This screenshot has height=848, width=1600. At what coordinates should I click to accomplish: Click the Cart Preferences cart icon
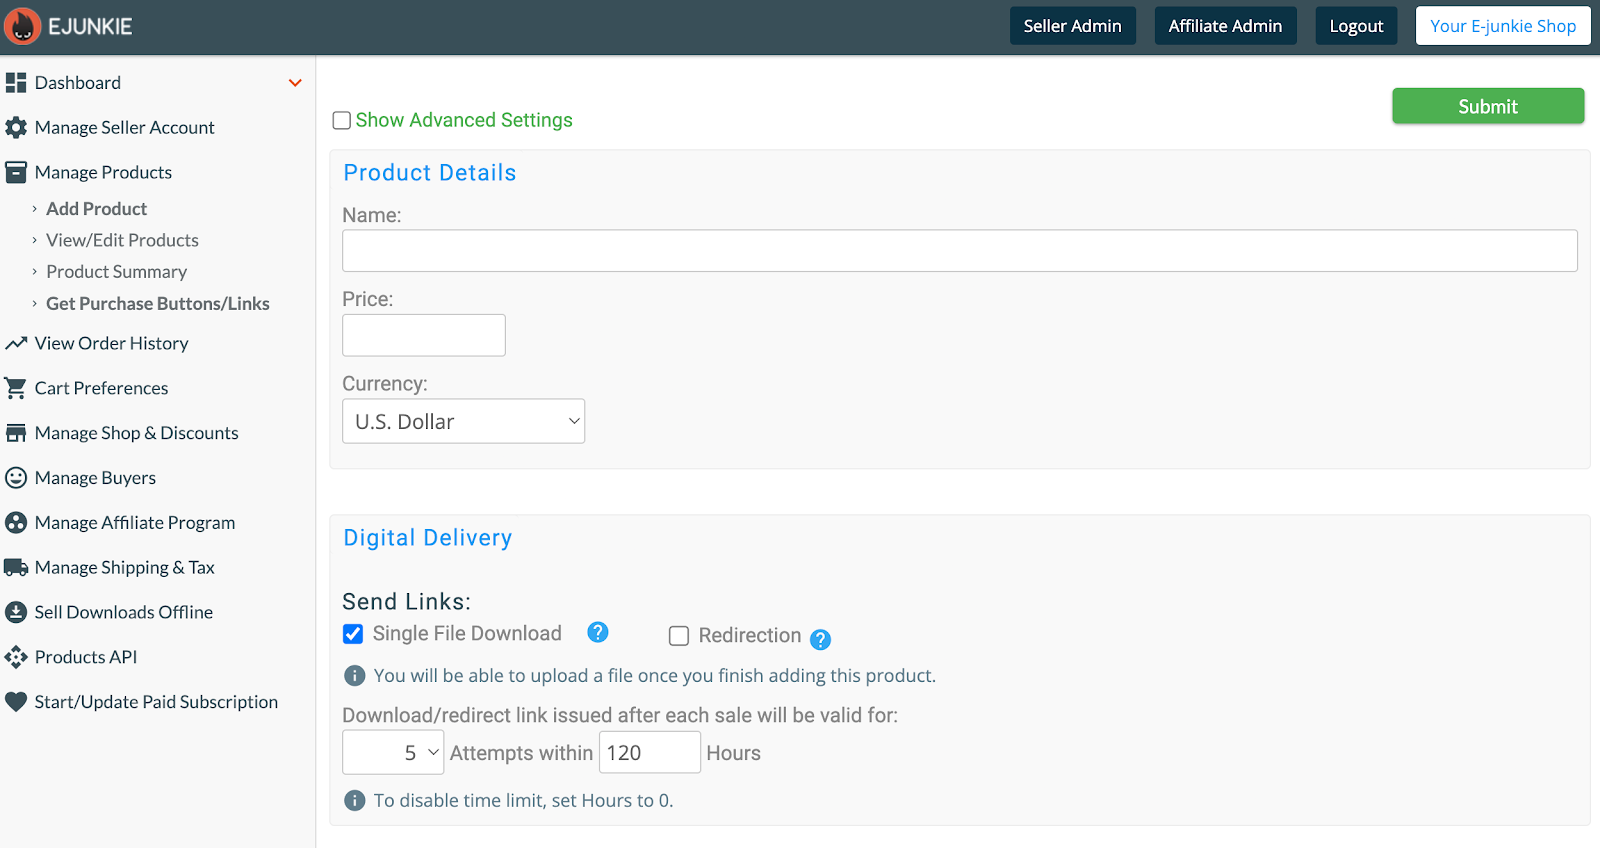[16, 388]
